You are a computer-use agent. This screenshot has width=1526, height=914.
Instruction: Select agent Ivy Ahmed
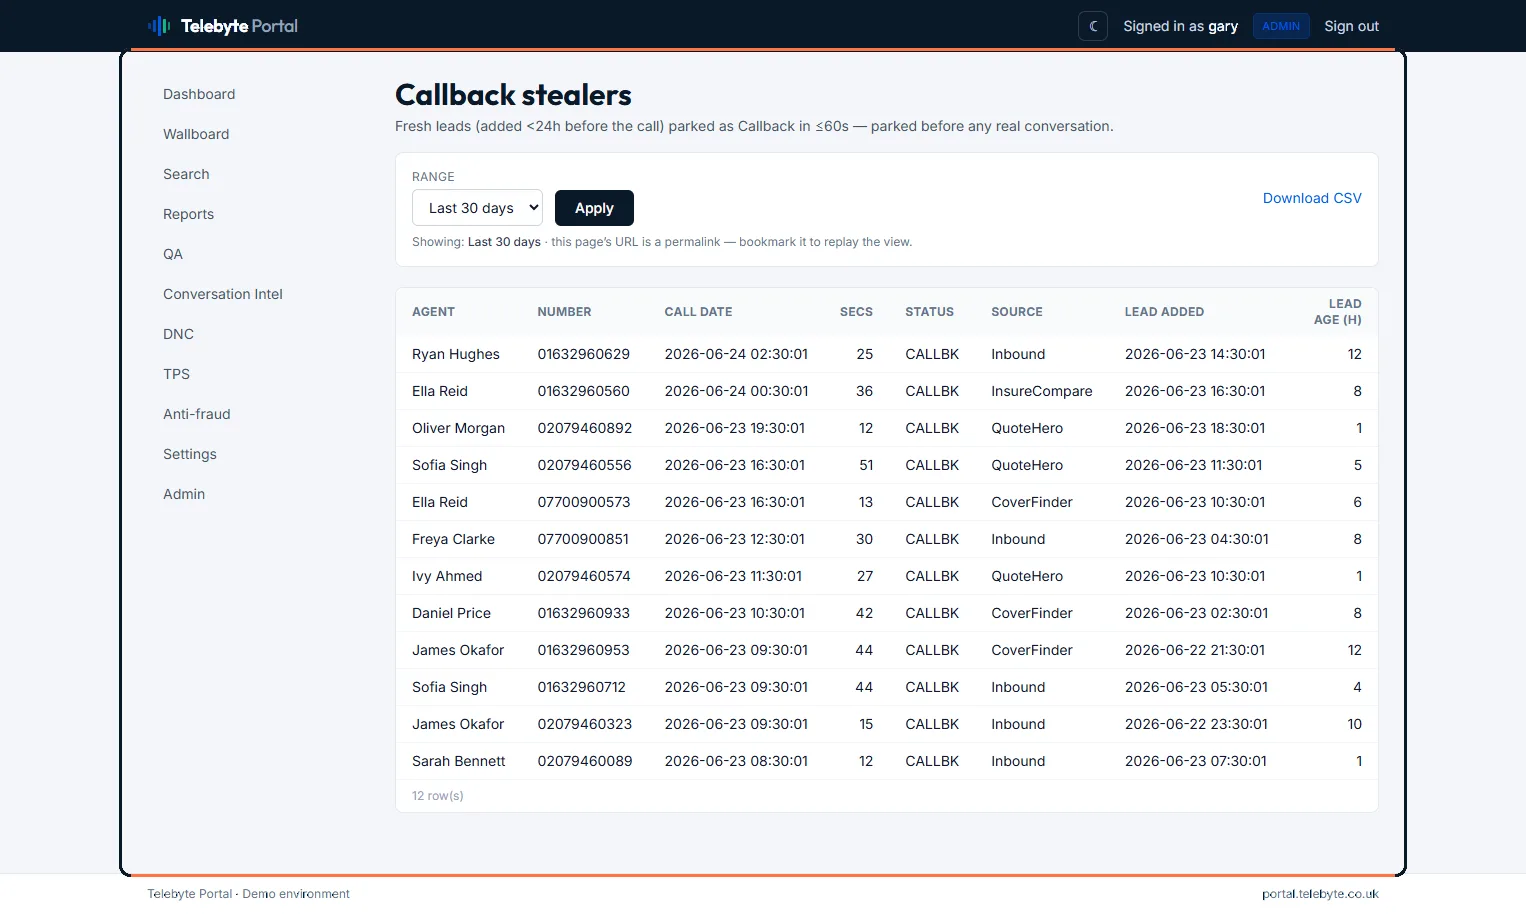coord(447,576)
